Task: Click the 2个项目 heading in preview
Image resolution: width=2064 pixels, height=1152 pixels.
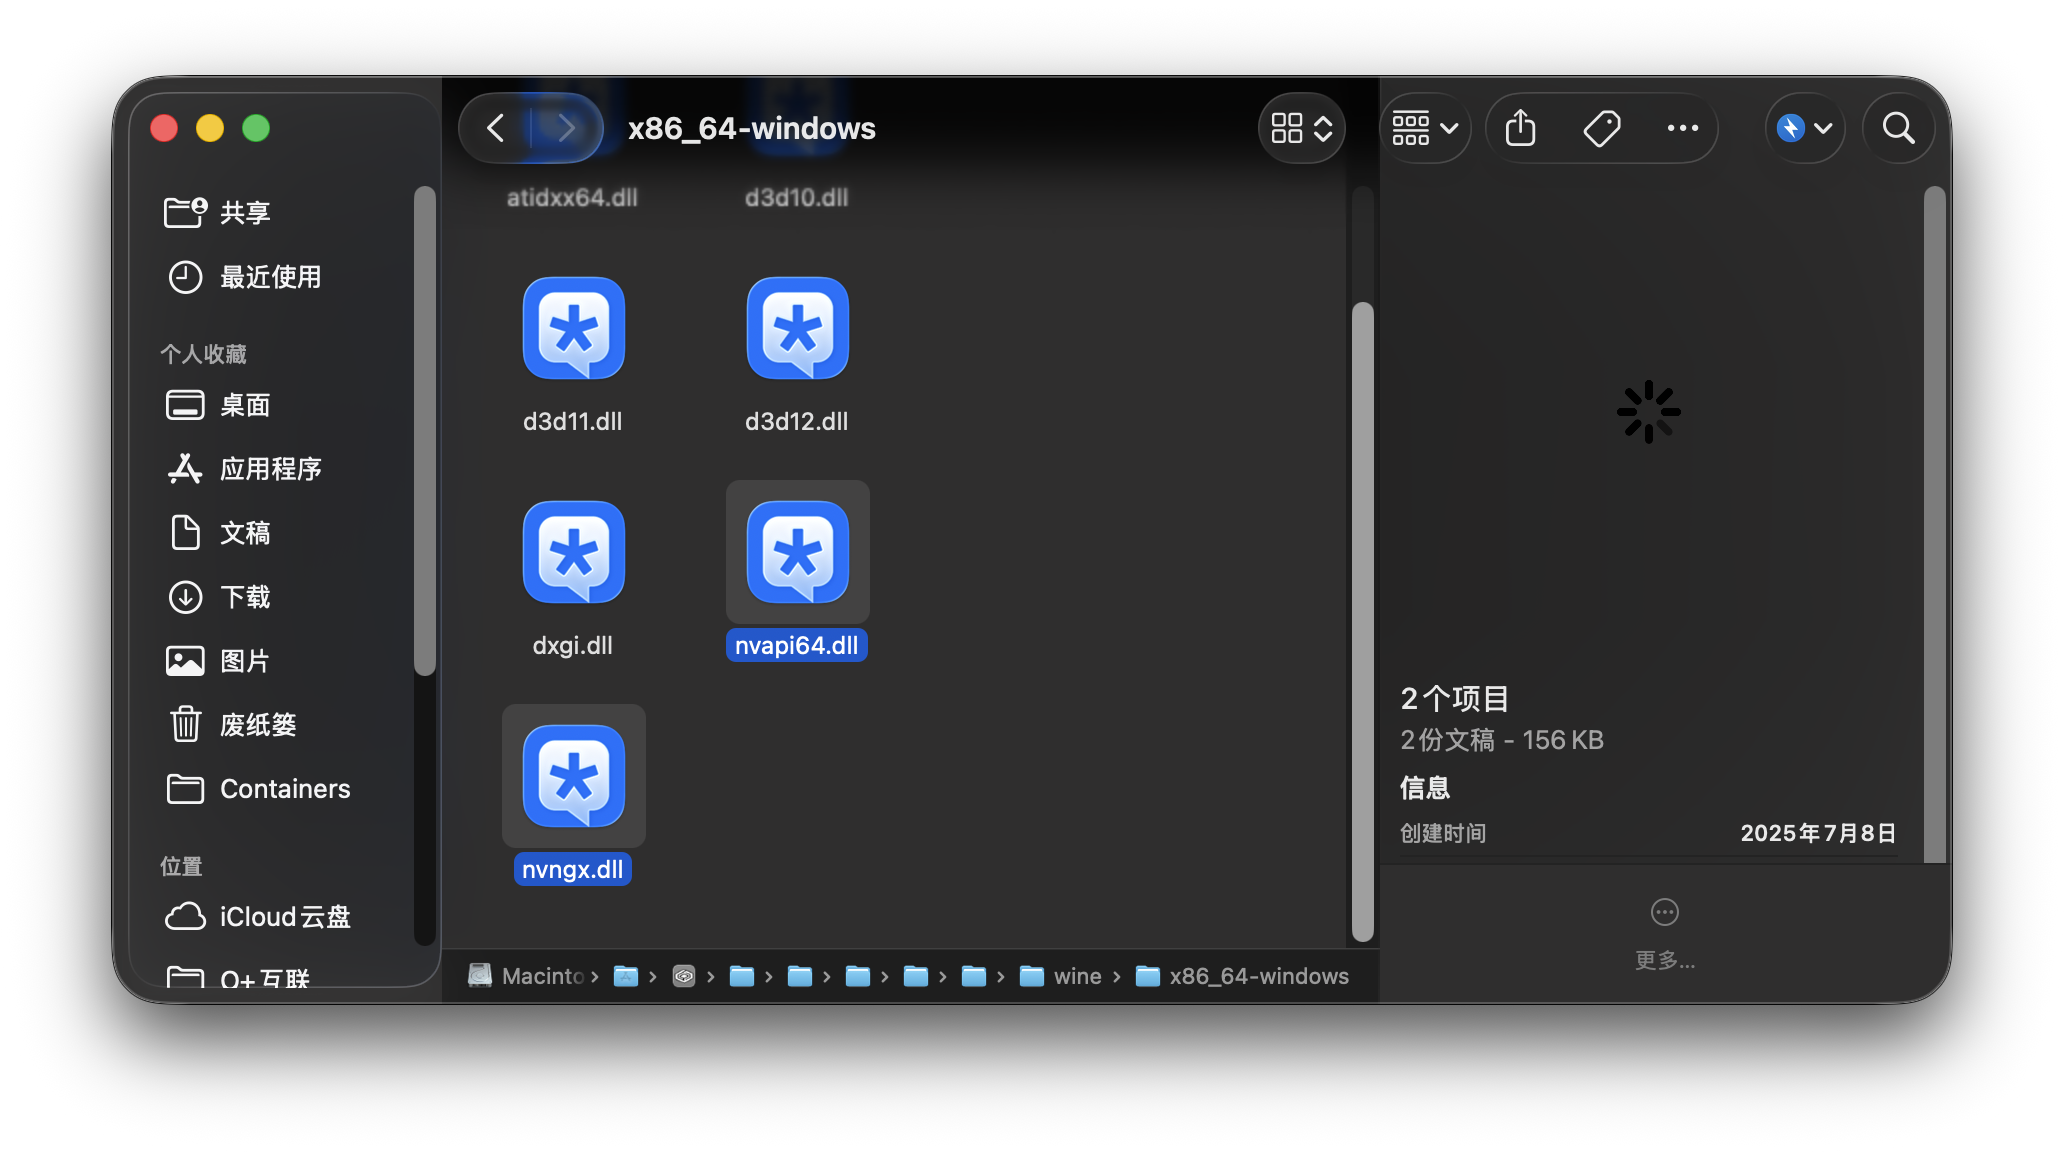Action: pyautogui.click(x=1454, y=698)
